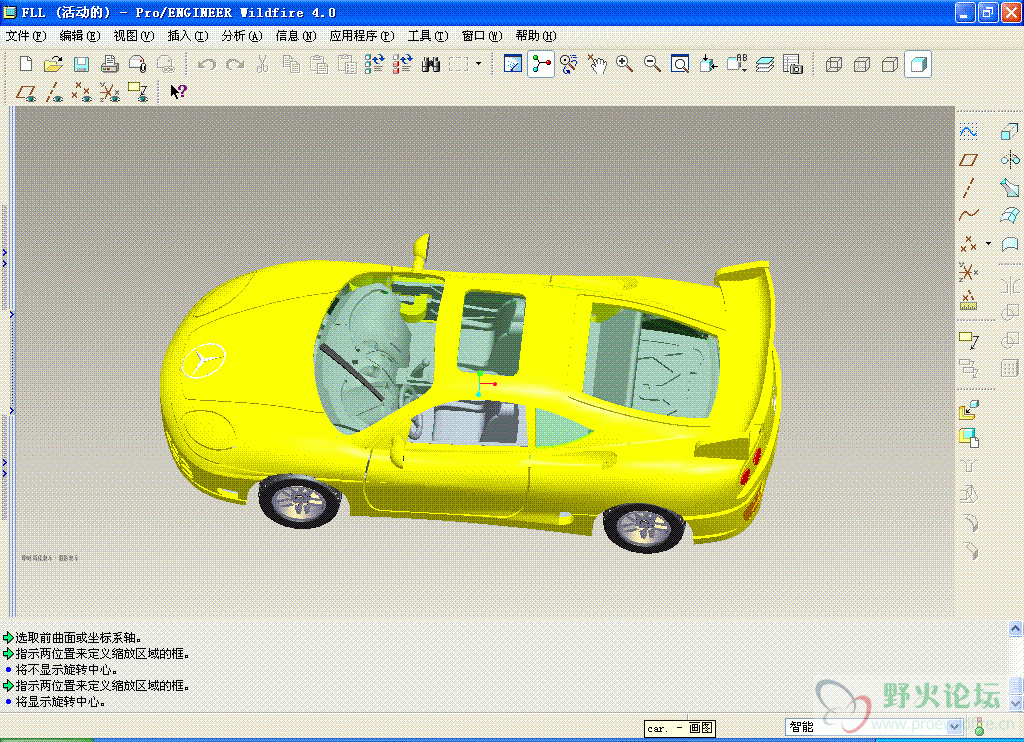This screenshot has width=1024, height=742.
Task: Open the 文件 menu
Action: (25, 36)
